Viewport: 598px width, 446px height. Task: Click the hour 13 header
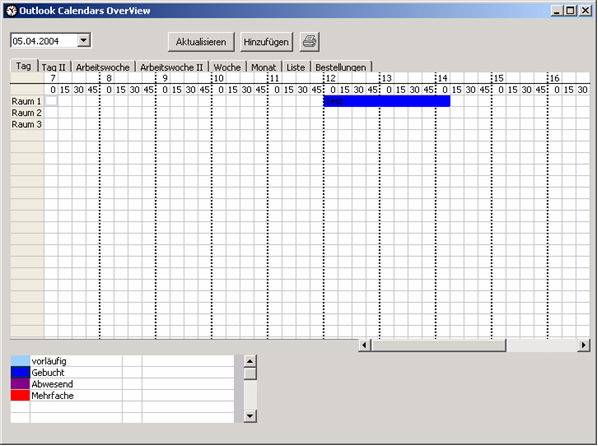[x=387, y=78]
